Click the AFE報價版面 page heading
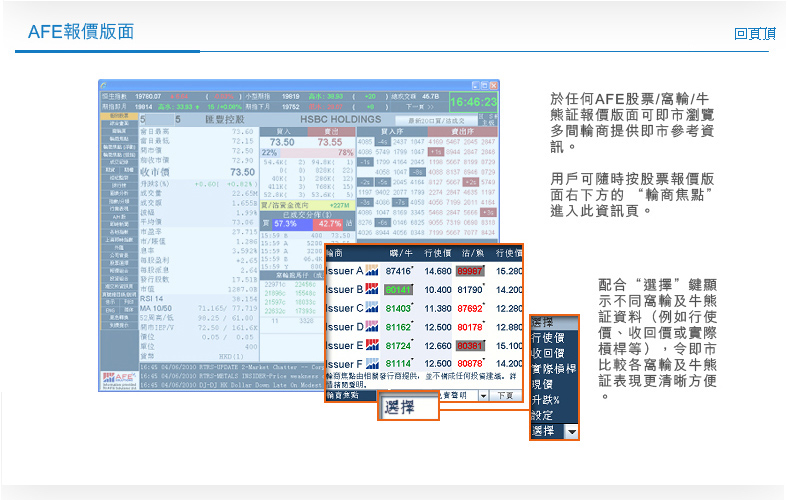 (81, 32)
